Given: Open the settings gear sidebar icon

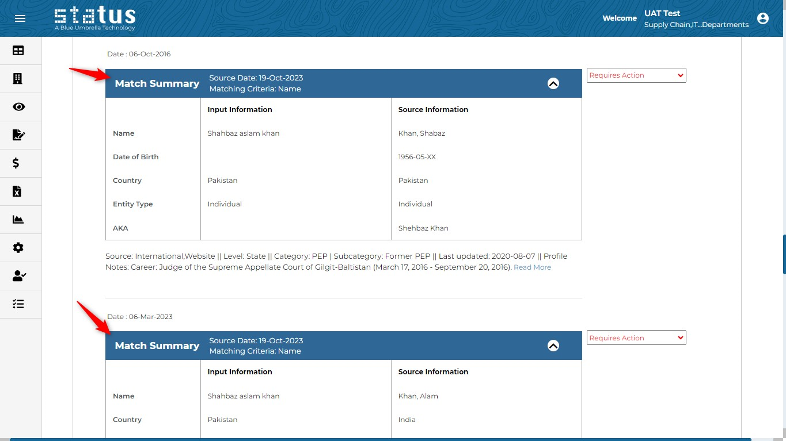Looking at the screenshot, I should (x=18, y=247).
